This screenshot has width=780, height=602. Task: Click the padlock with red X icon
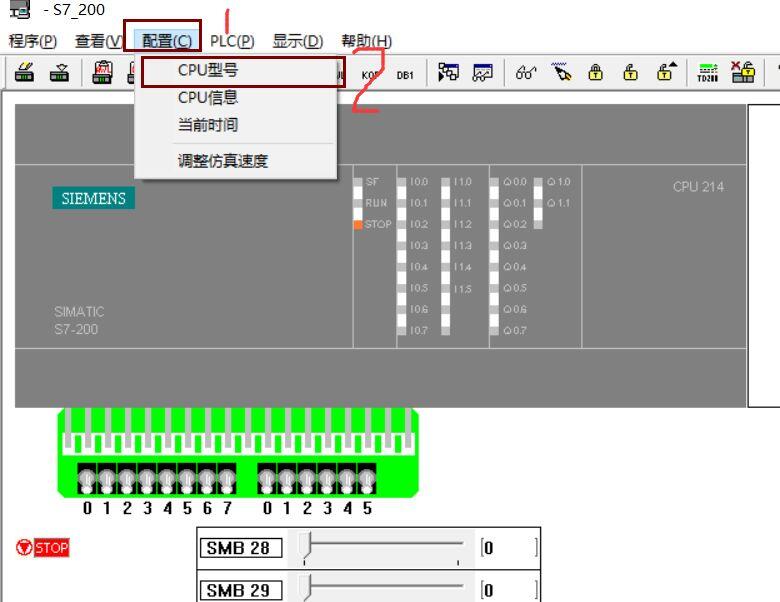pyautogui.click(x=743, y=72)
